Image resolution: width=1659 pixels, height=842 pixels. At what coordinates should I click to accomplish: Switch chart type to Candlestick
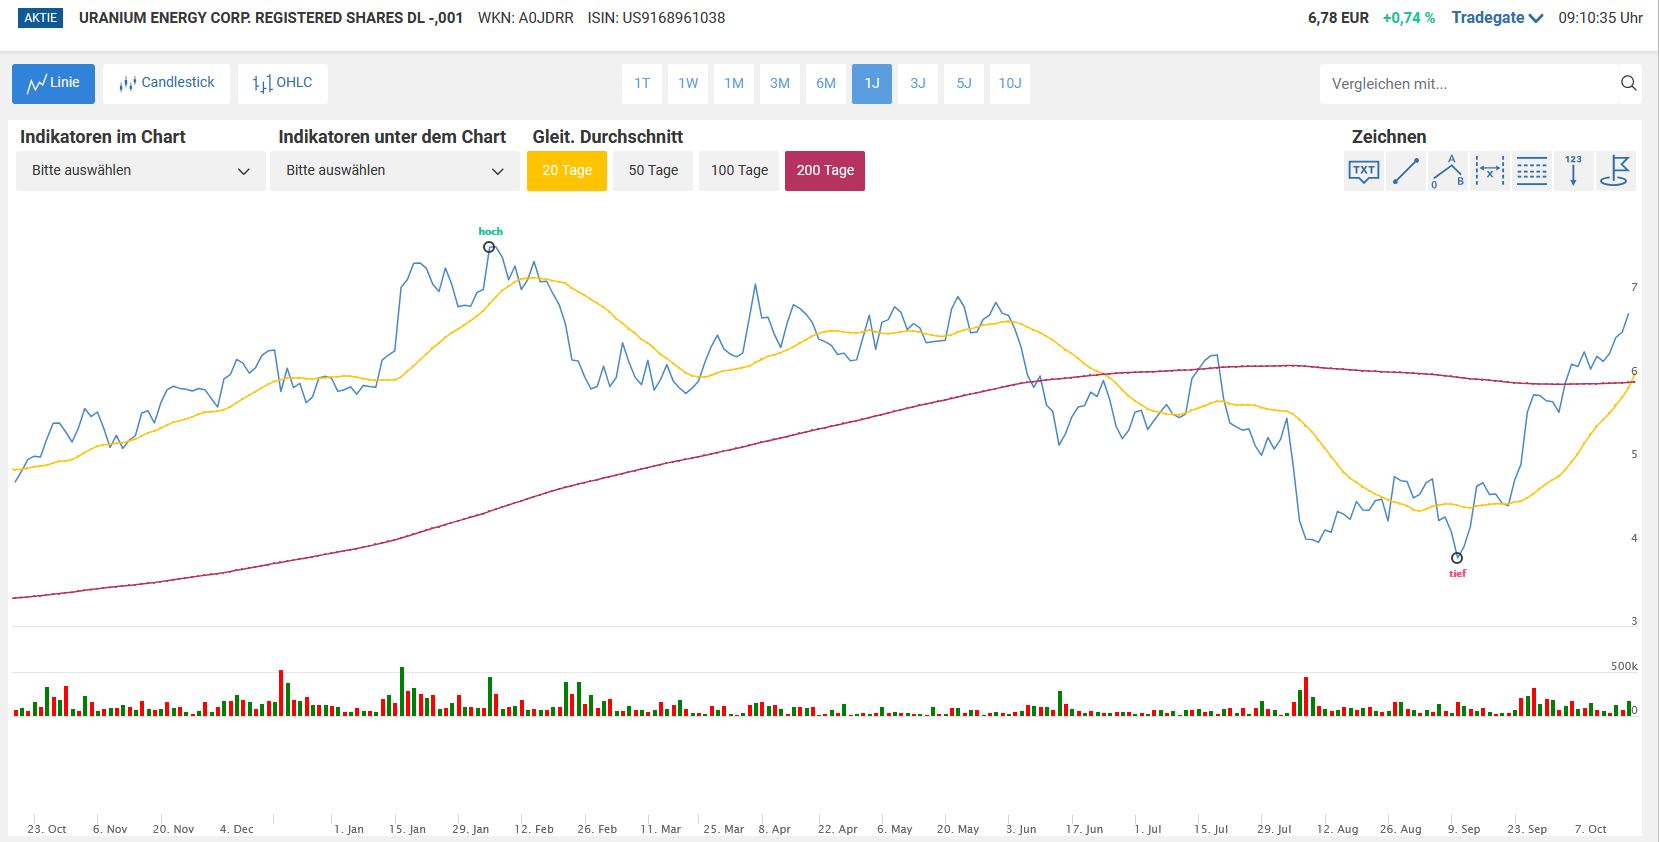(x=167, y=83)
